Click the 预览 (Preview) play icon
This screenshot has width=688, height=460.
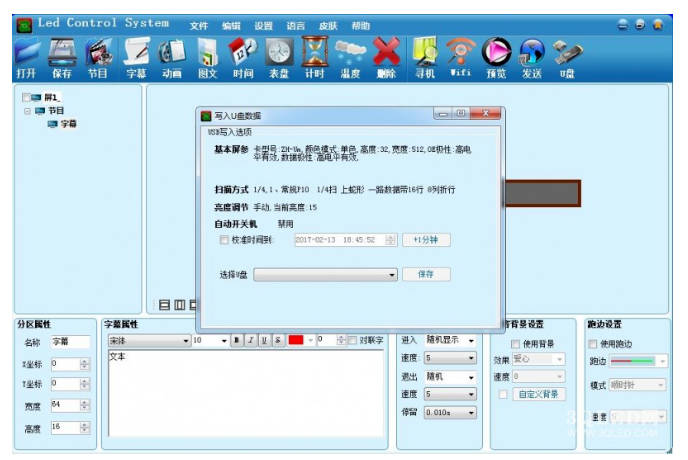496,55
